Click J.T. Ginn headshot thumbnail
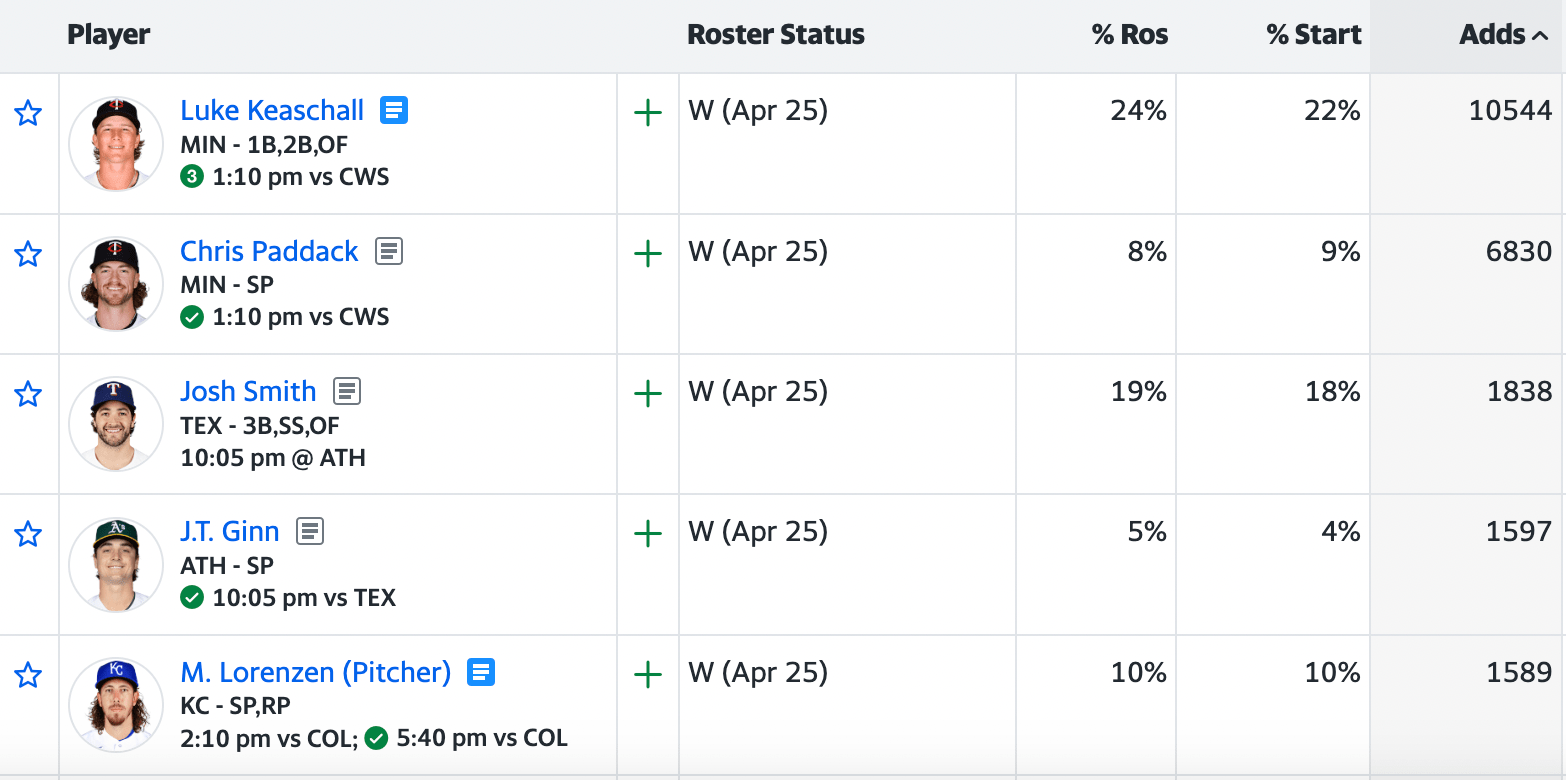 click(x=116, y=565)
